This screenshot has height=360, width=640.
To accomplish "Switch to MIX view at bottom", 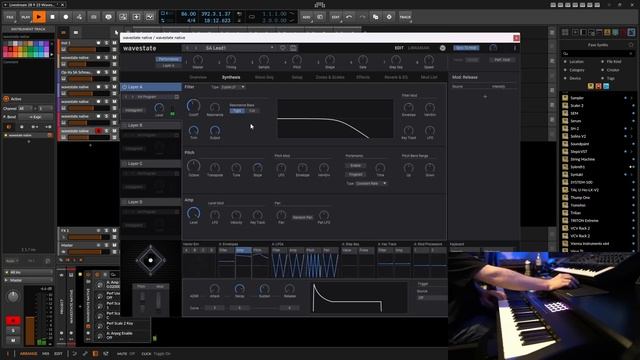I will [46, 354].
